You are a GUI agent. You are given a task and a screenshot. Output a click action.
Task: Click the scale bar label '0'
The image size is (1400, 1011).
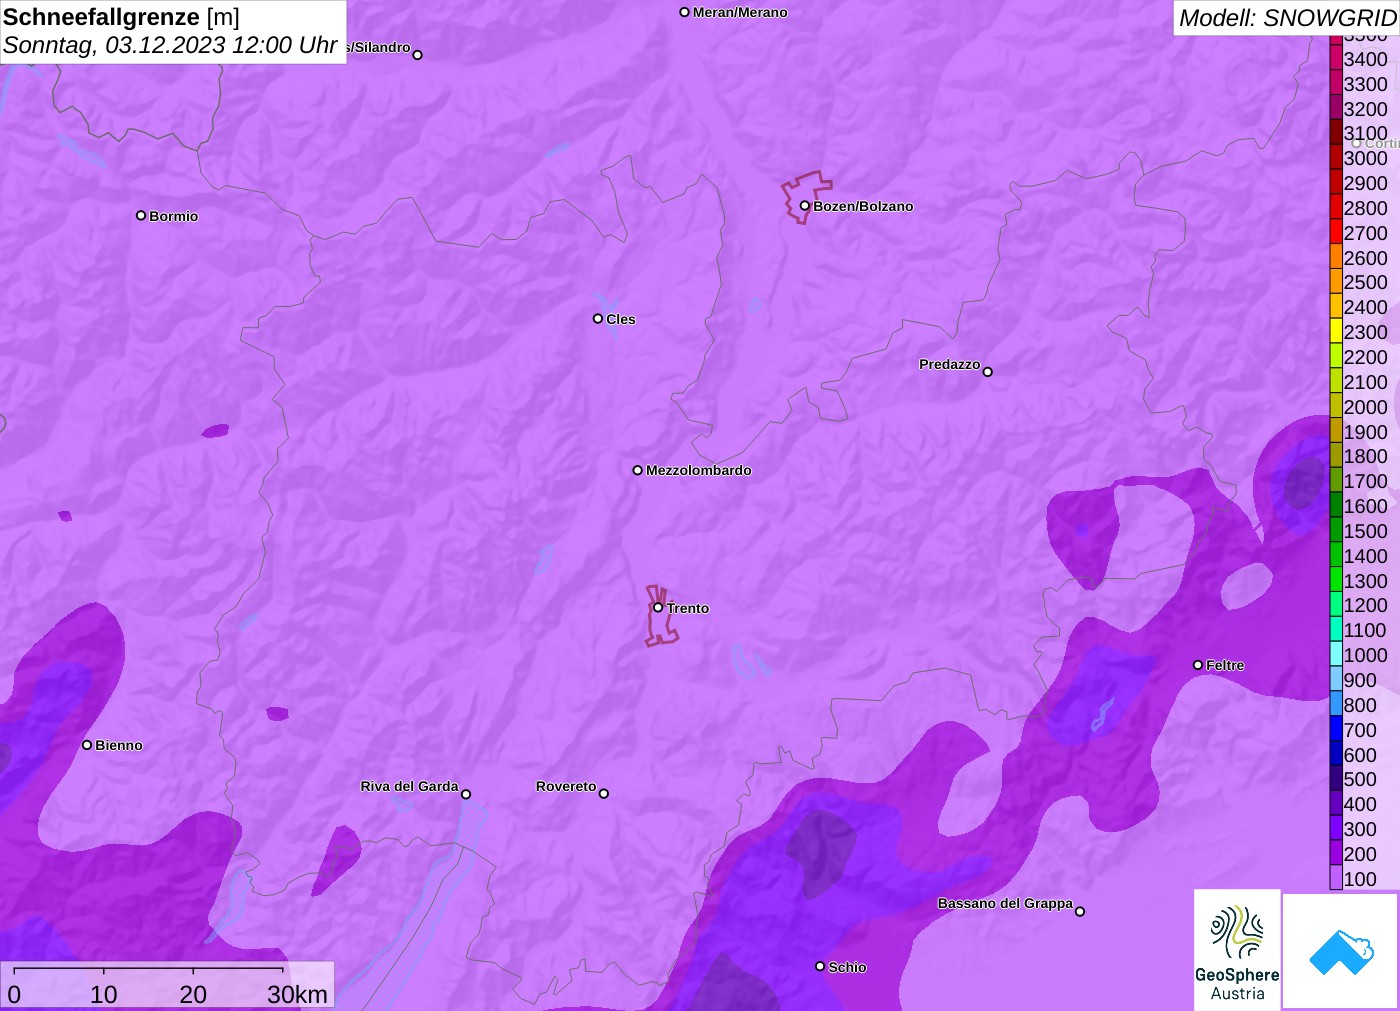click(x=14, y=994)
